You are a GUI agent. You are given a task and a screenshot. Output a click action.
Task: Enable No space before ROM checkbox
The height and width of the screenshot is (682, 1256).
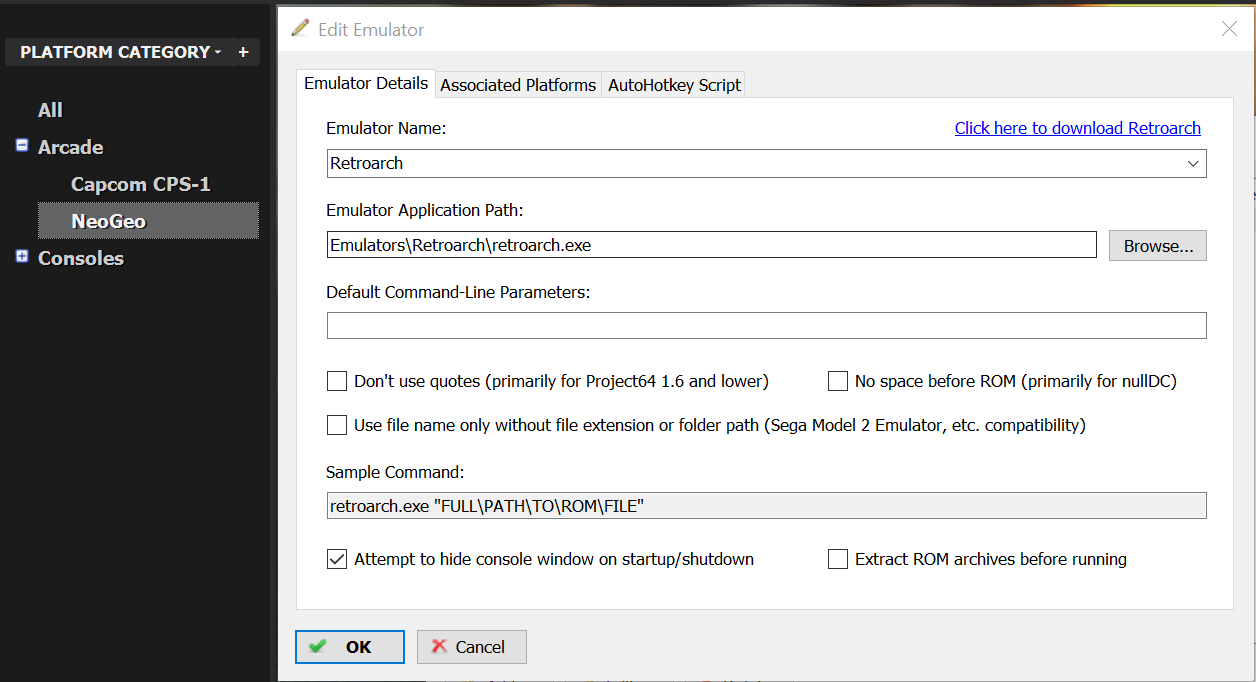[838, 381]
